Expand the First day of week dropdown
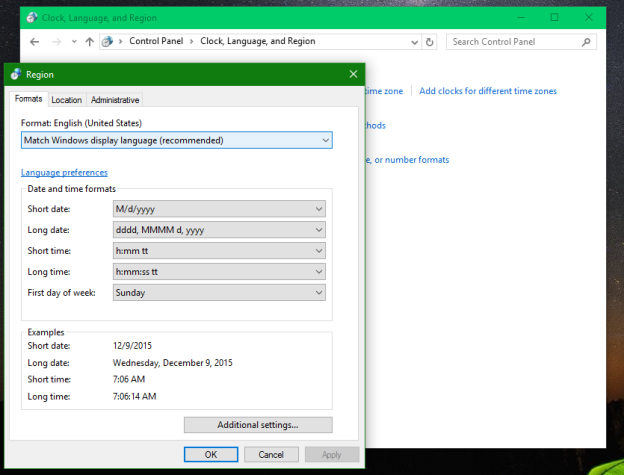This screenshot has width=624, height=475. [219, 293]
